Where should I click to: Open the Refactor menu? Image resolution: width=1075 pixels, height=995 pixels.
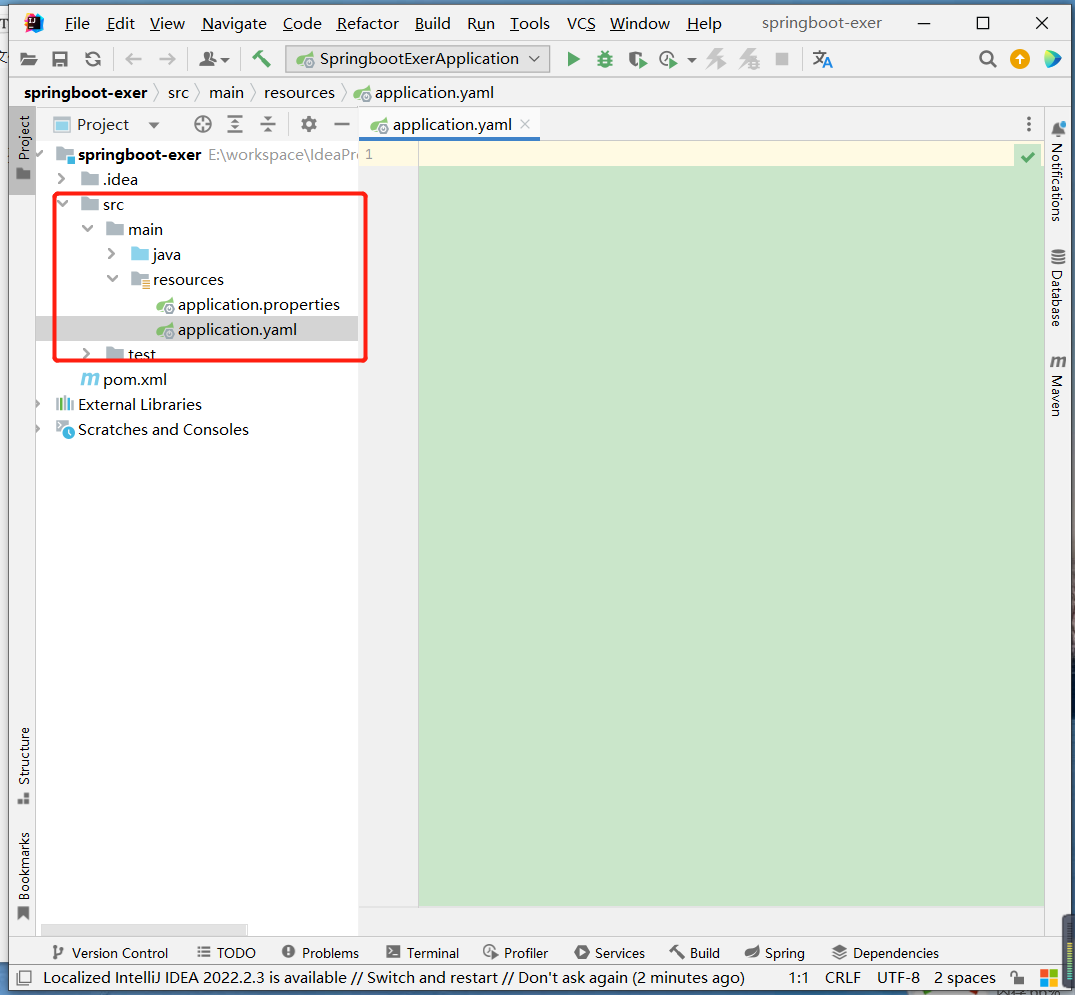(367, 23)
